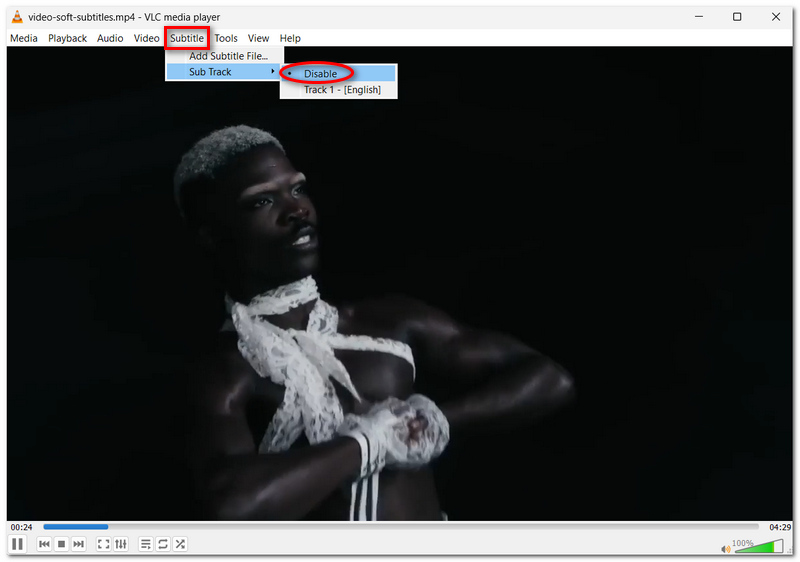Click total duration 04:29 label
This screenshot has width=800, height=562.
pos(780,527)
